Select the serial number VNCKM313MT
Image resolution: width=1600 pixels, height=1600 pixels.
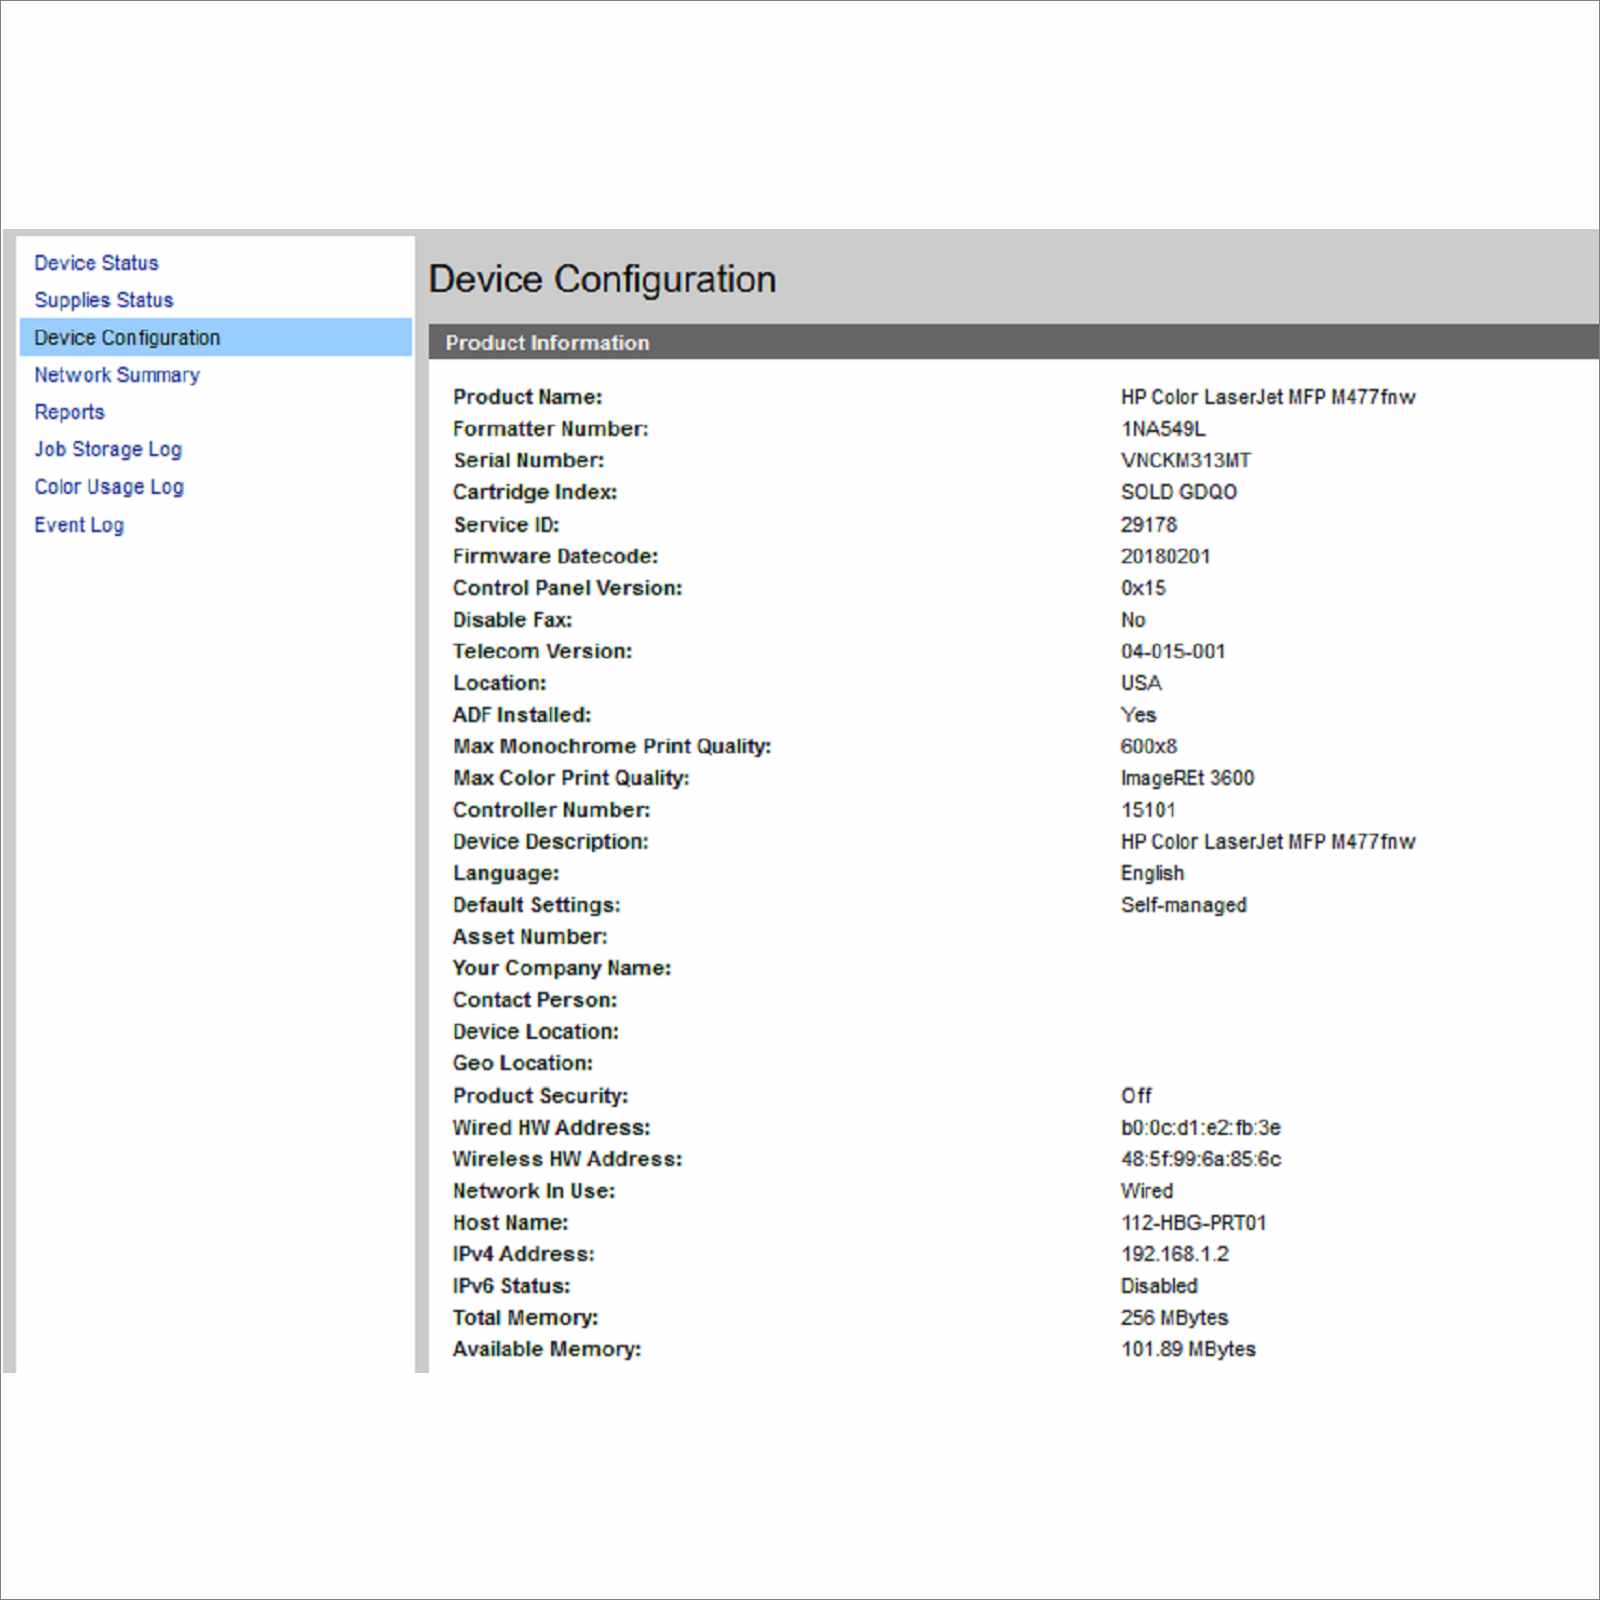pos(1186,461)
